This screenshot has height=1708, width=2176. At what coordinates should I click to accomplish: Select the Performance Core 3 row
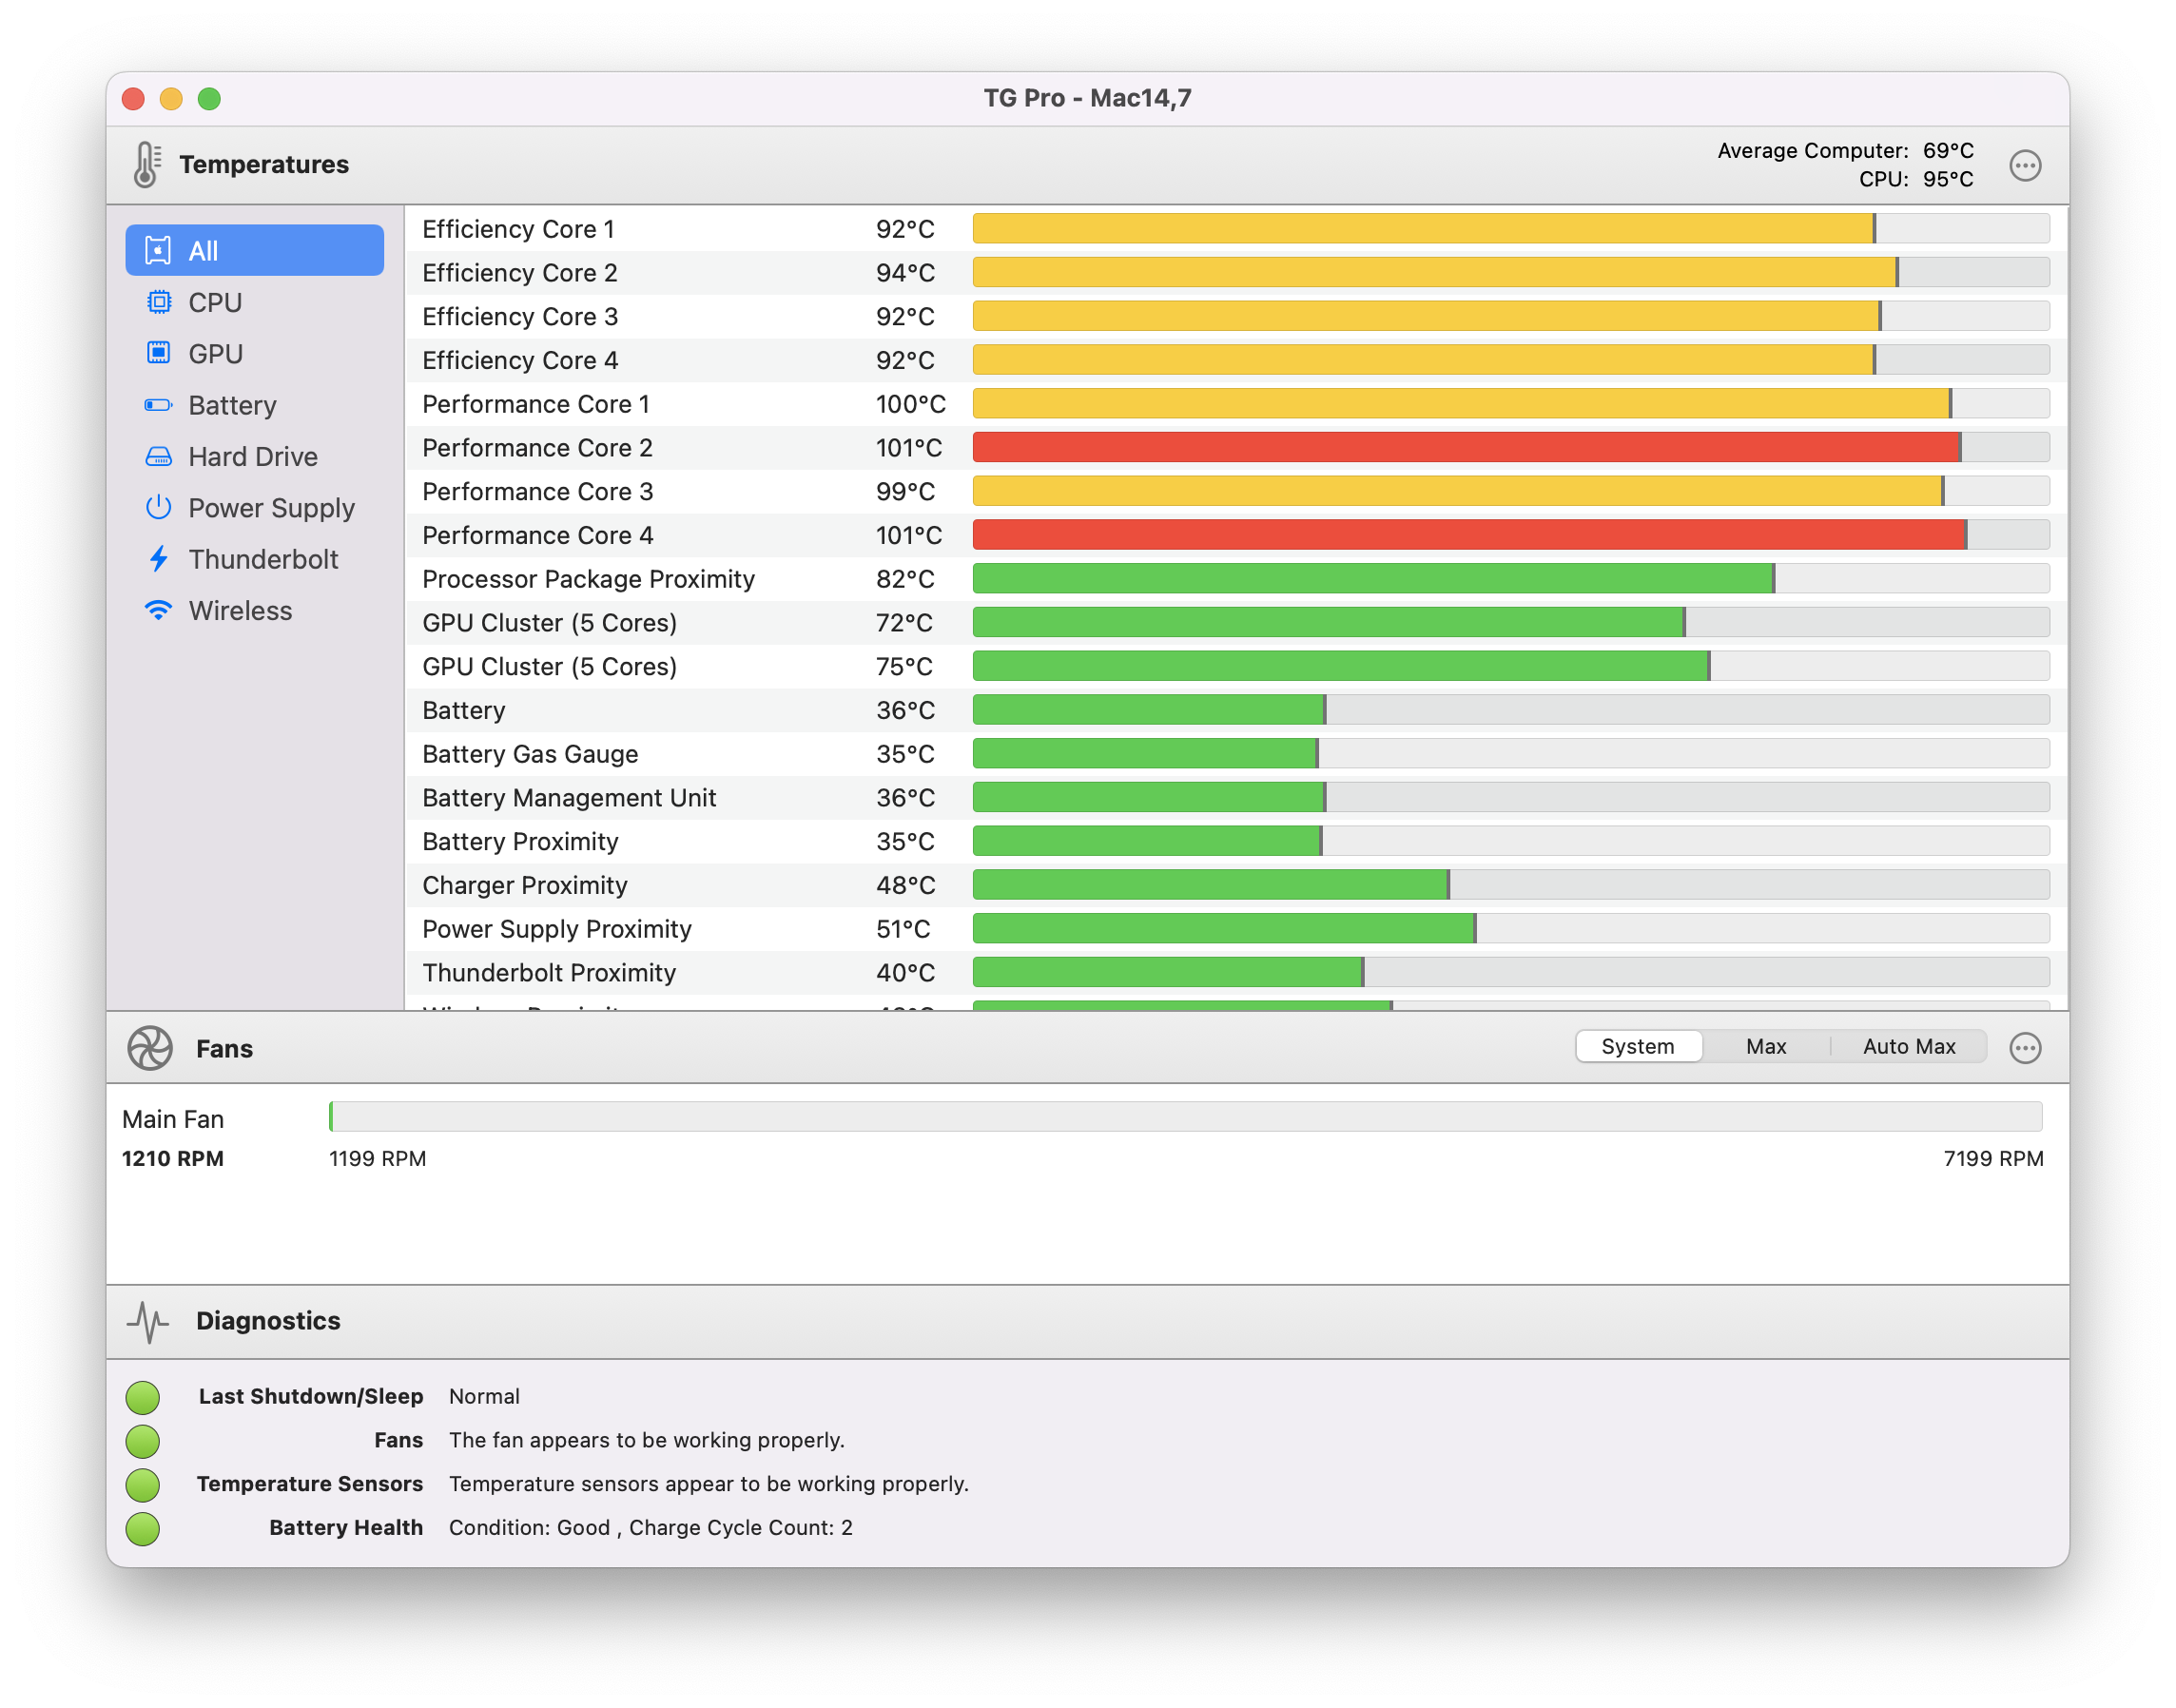tap(1235, 491)
